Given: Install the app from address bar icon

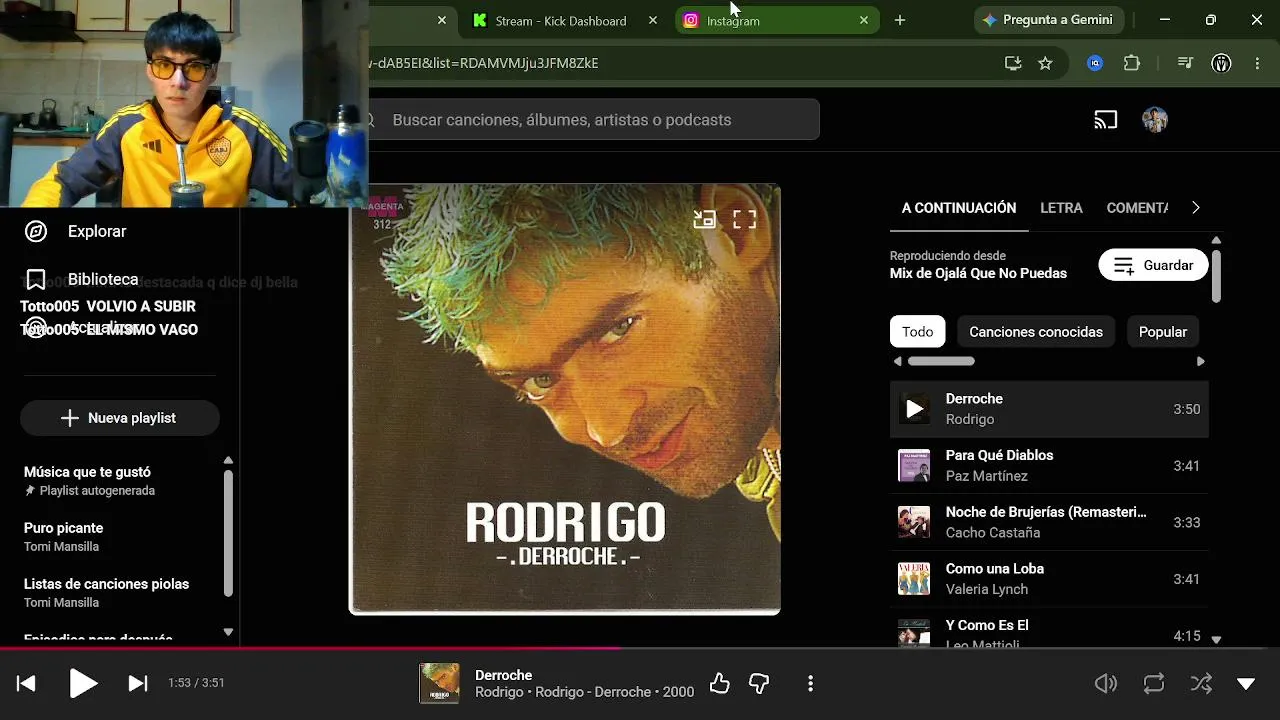Looking at the screenshot, I should [x=1013, y=63].
